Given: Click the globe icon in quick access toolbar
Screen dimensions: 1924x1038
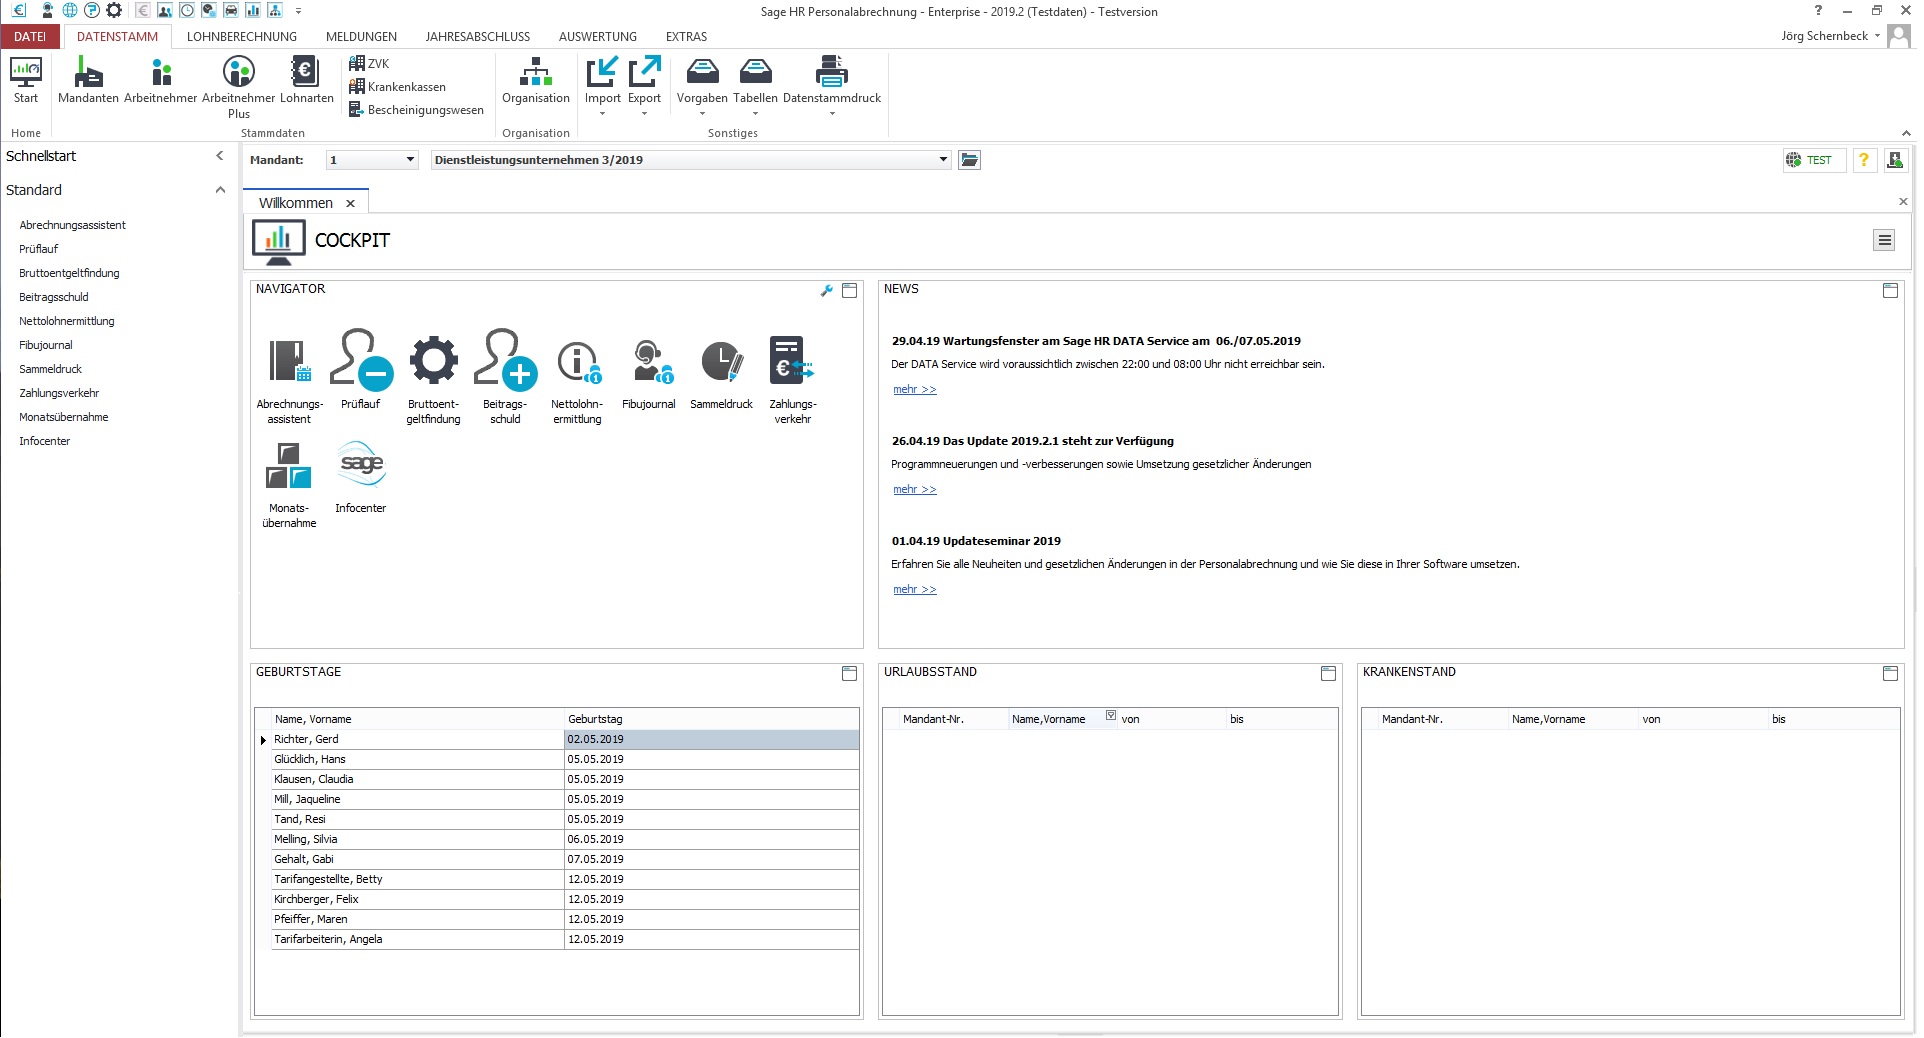Looking at the screenshot, I should (x=70, y=11).
